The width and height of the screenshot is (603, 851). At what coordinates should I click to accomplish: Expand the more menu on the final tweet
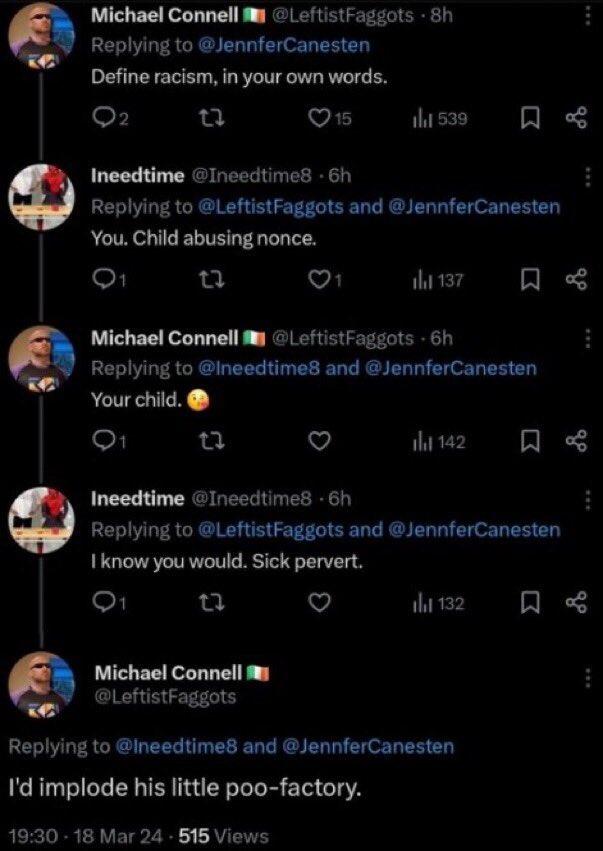[x=588, y=677]
